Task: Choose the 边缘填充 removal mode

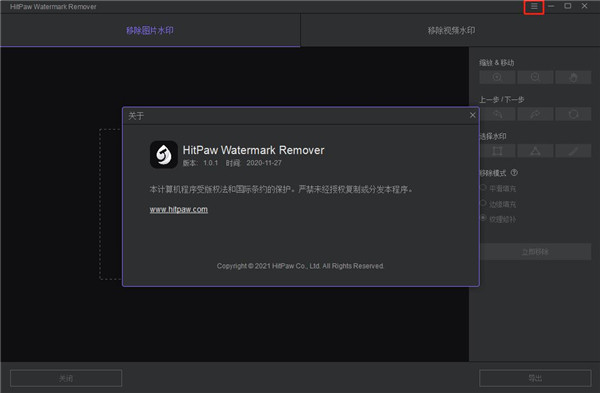Action: click(x=499, y=204)
